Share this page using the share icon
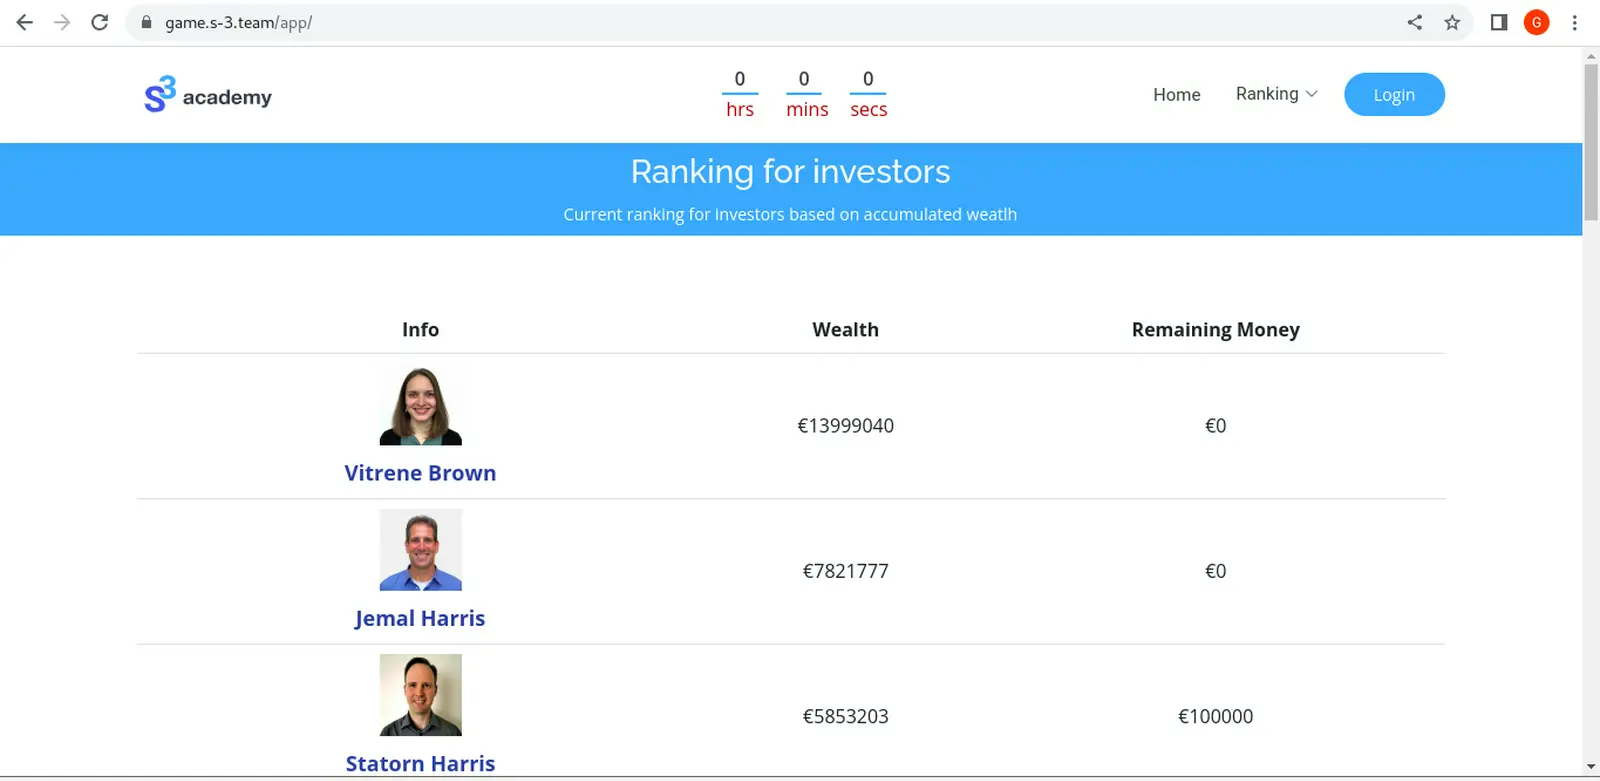The image size is (1600, 781). [1414, 22]
